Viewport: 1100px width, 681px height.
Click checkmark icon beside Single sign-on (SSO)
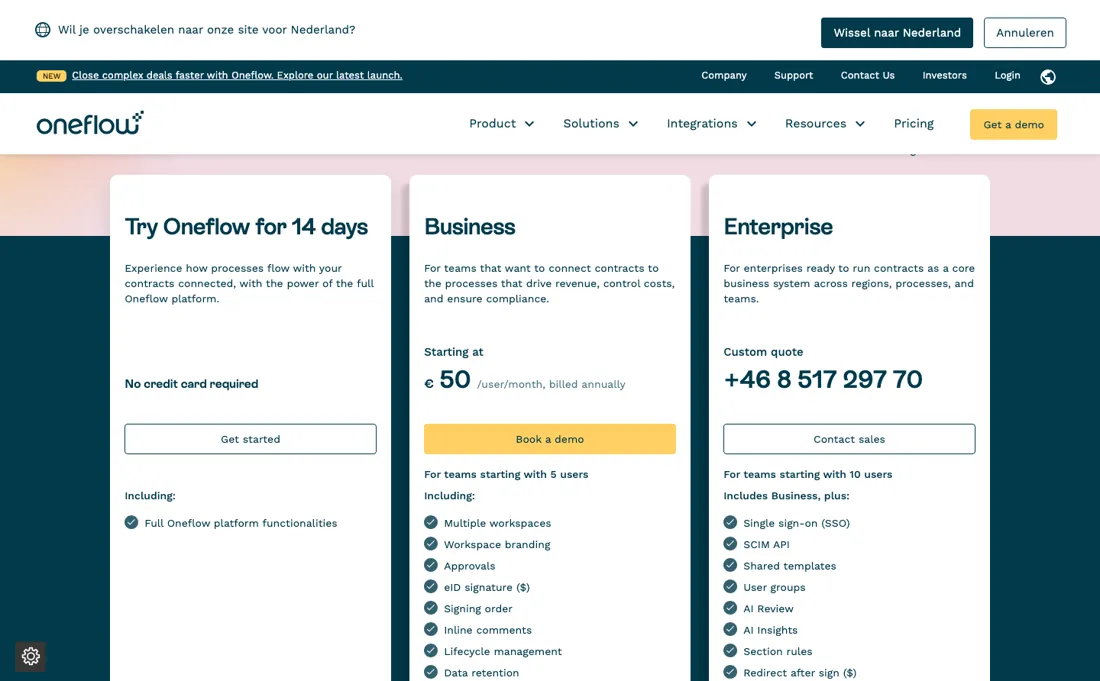coord(730,522)
